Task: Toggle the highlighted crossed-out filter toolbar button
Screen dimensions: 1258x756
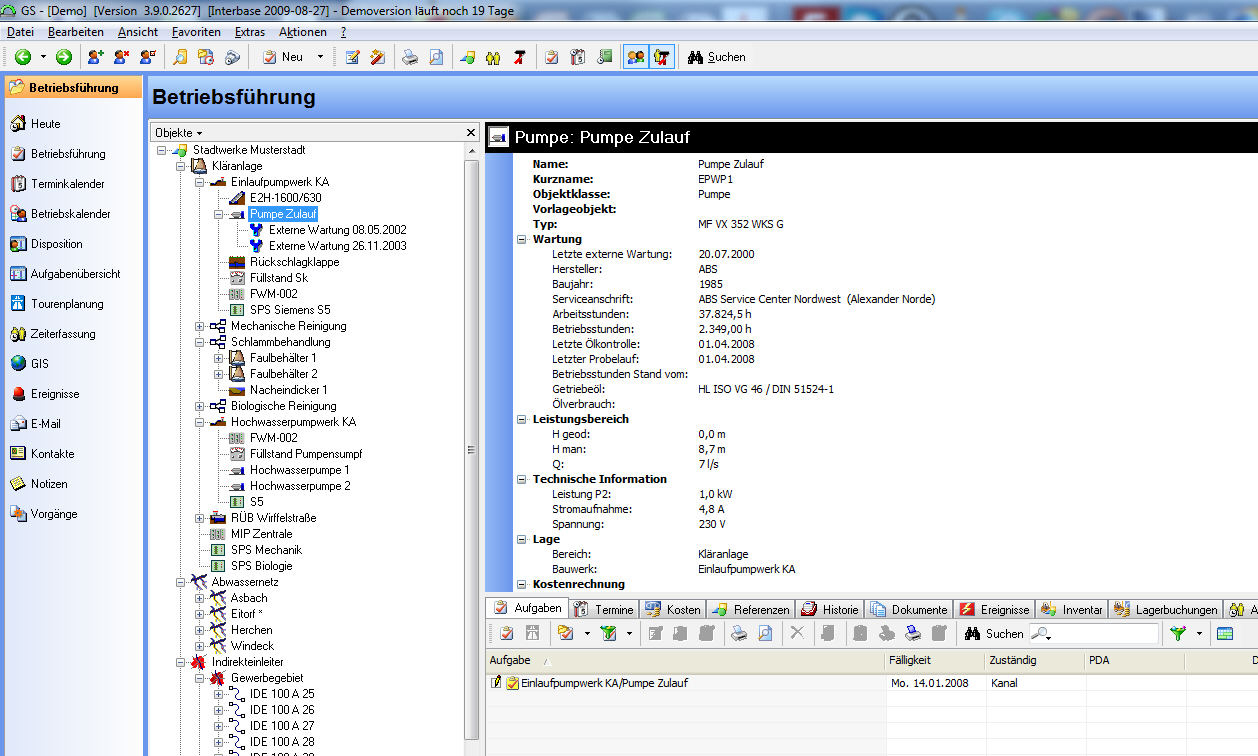Action: 661,57
